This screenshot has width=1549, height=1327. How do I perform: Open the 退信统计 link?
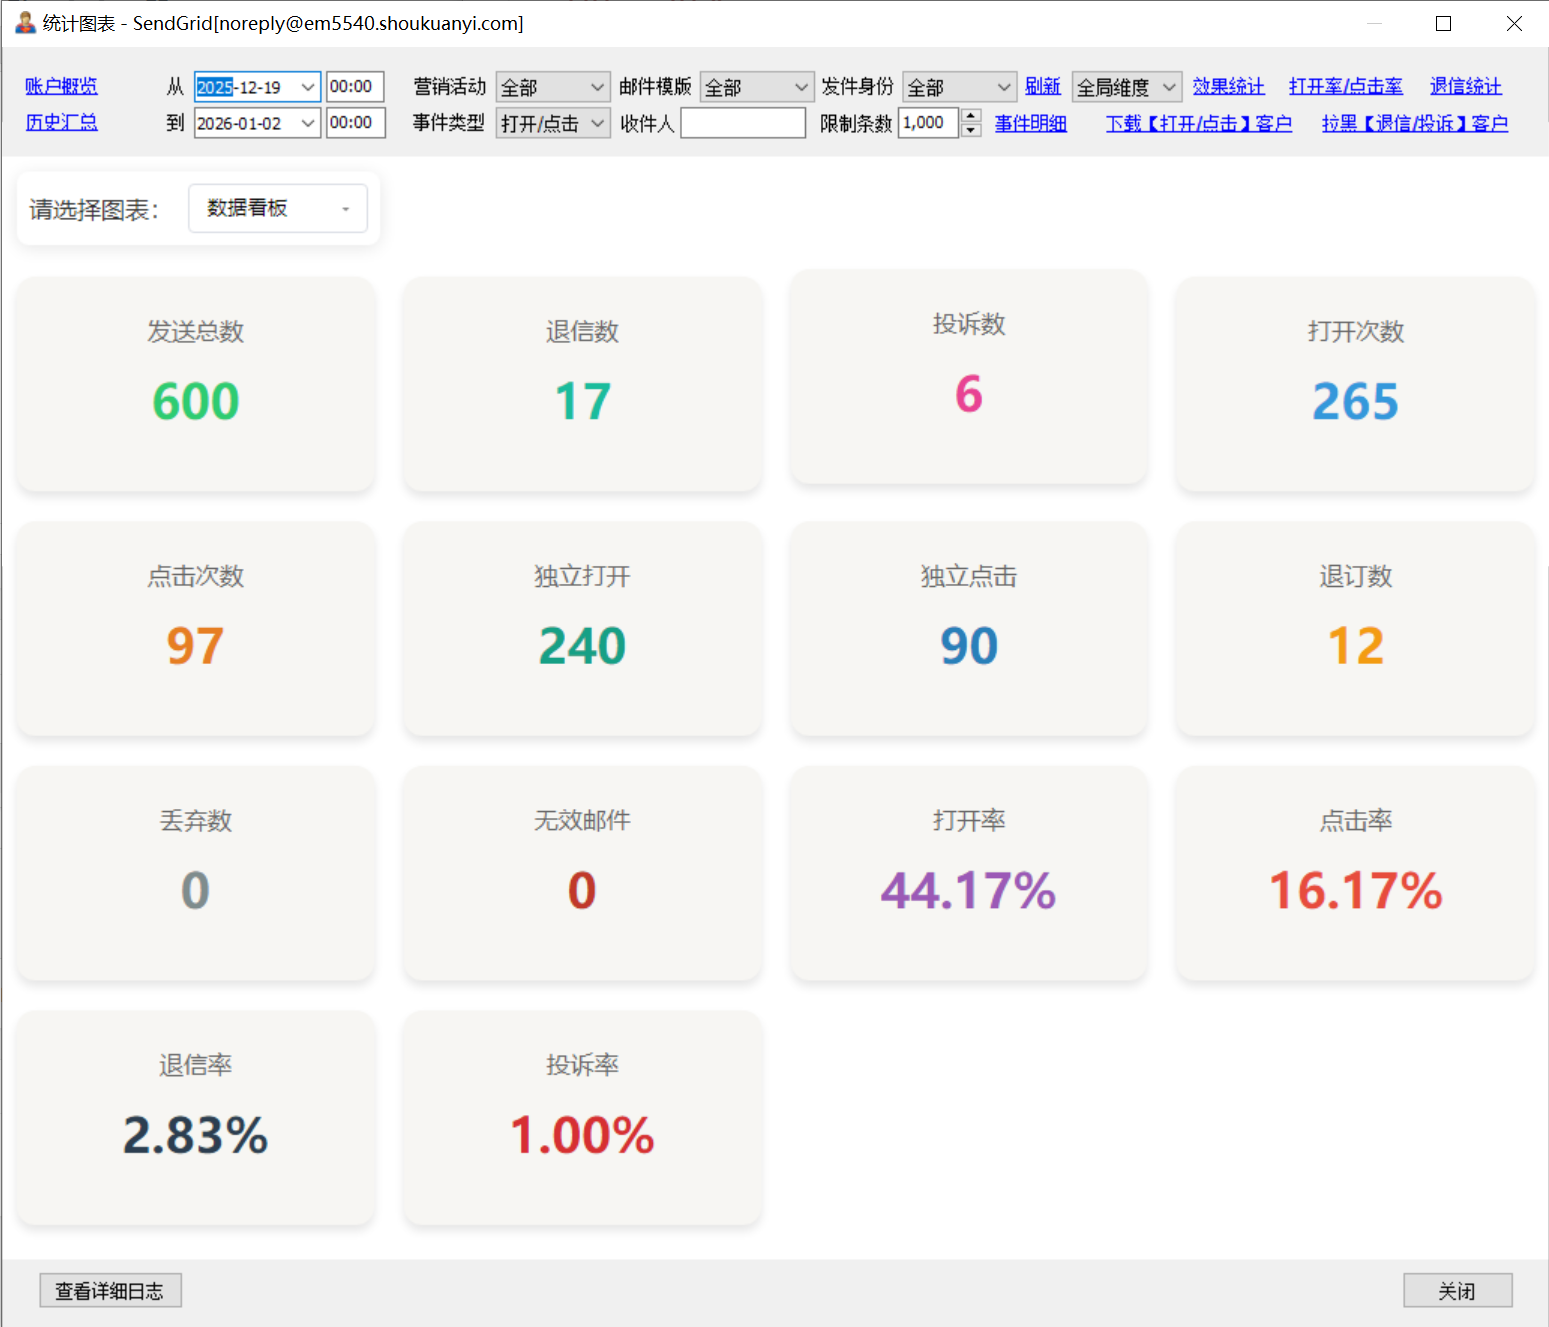coord(1465,87)
